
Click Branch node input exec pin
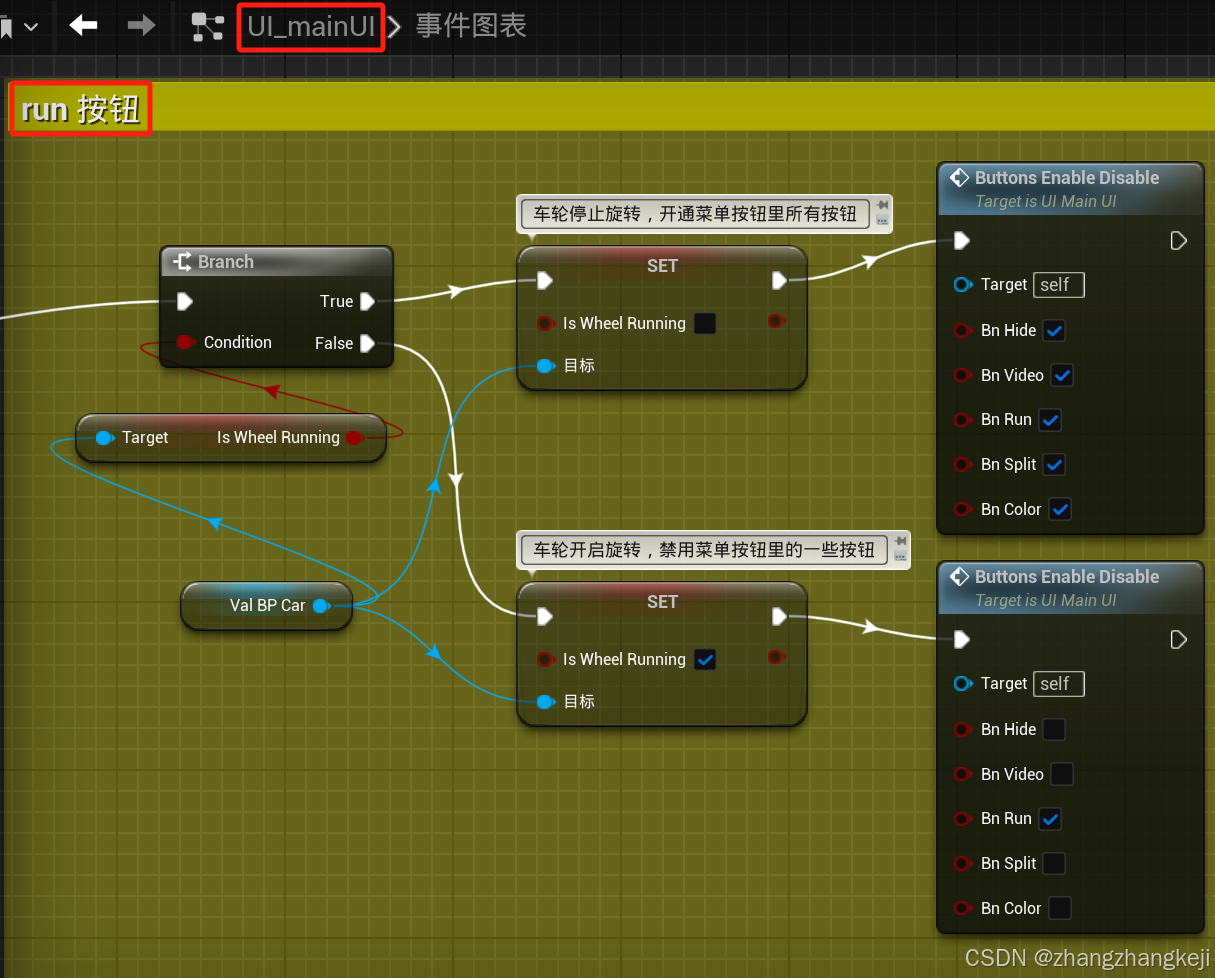click(184, 301)
